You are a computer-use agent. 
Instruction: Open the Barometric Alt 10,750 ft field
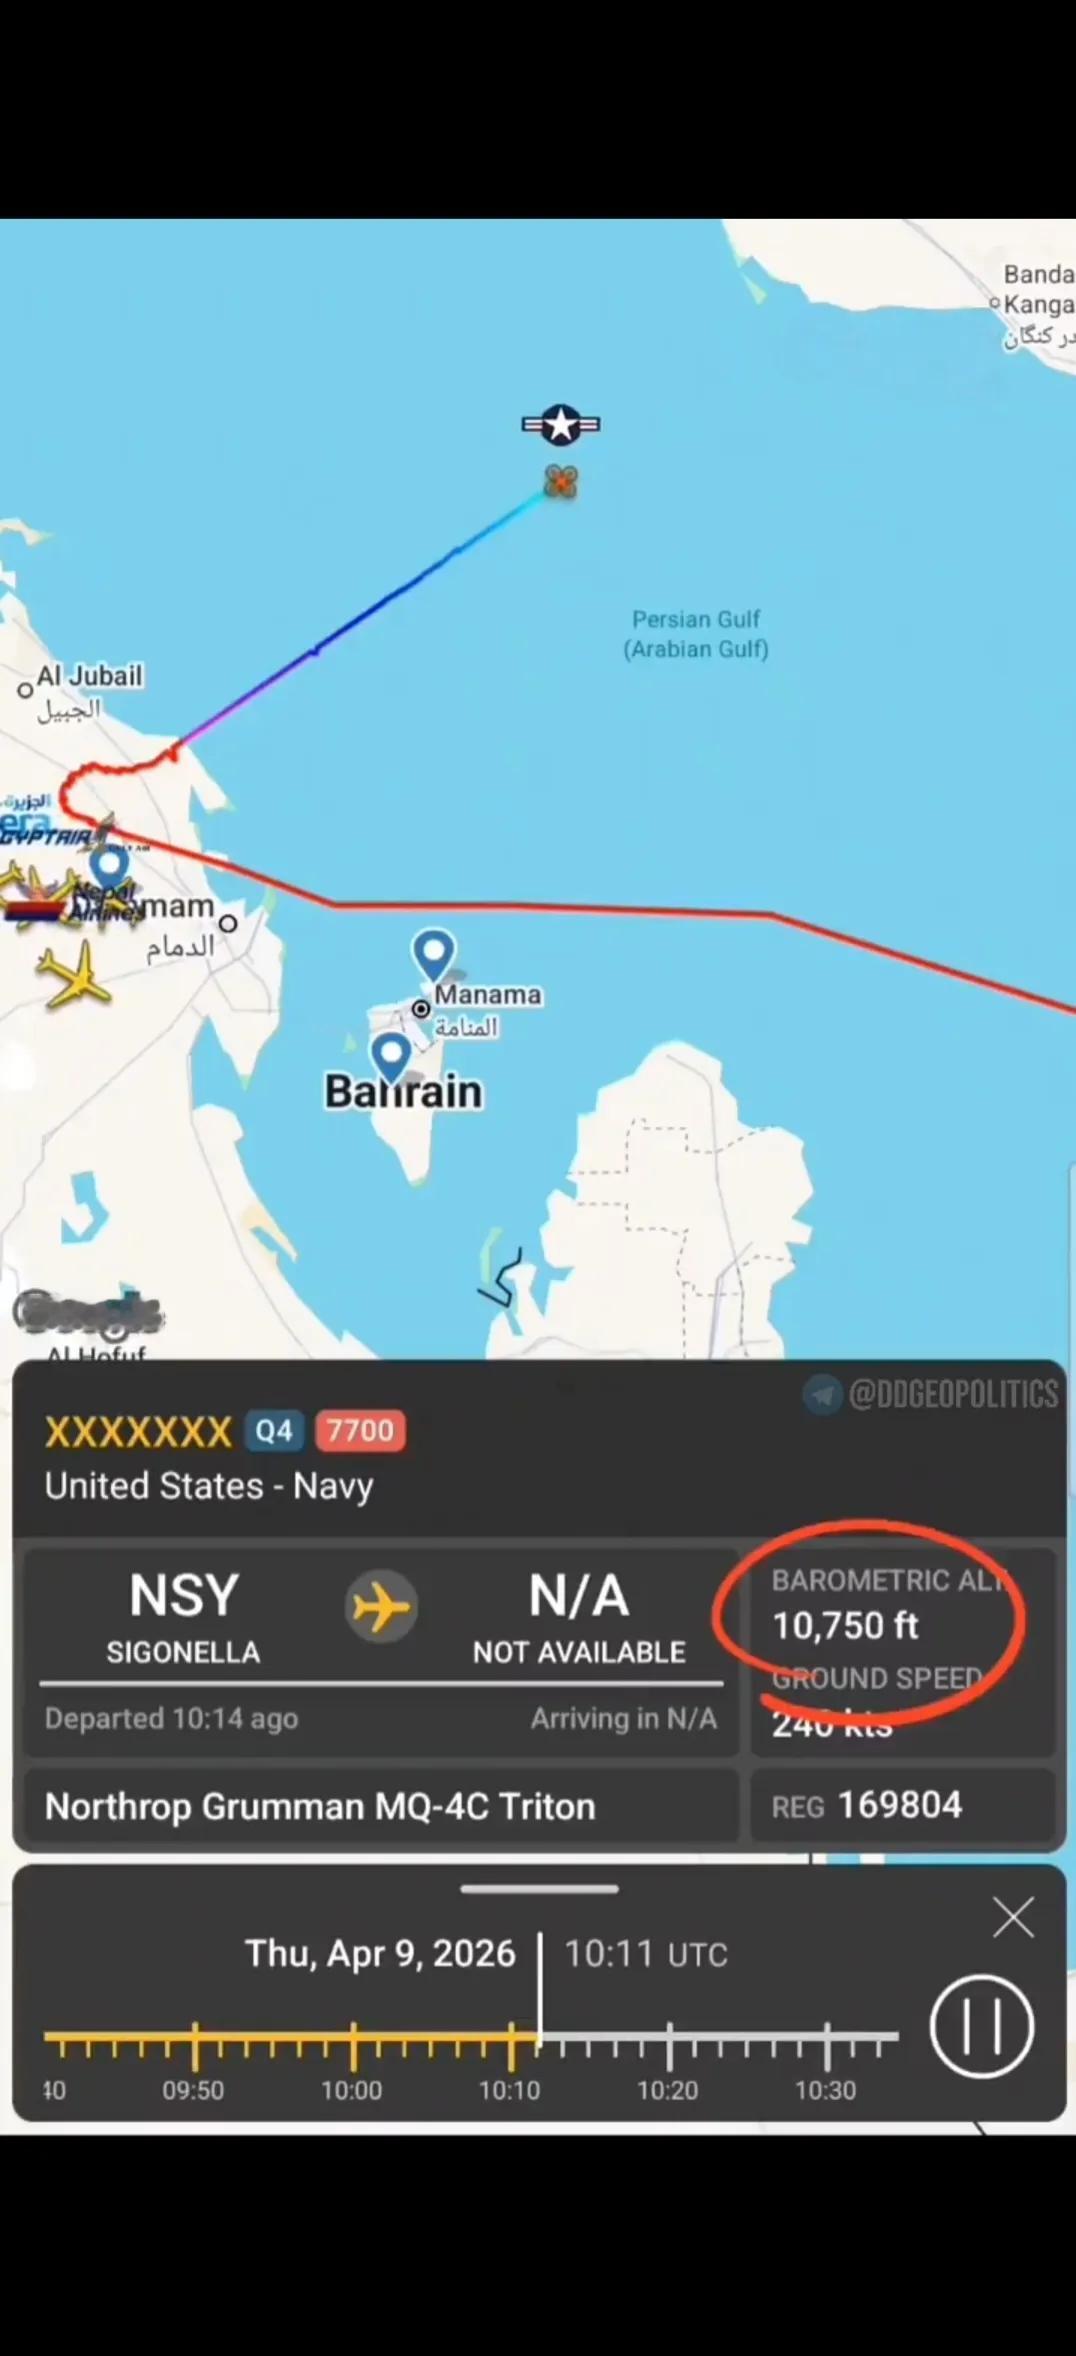(890, 1606)
